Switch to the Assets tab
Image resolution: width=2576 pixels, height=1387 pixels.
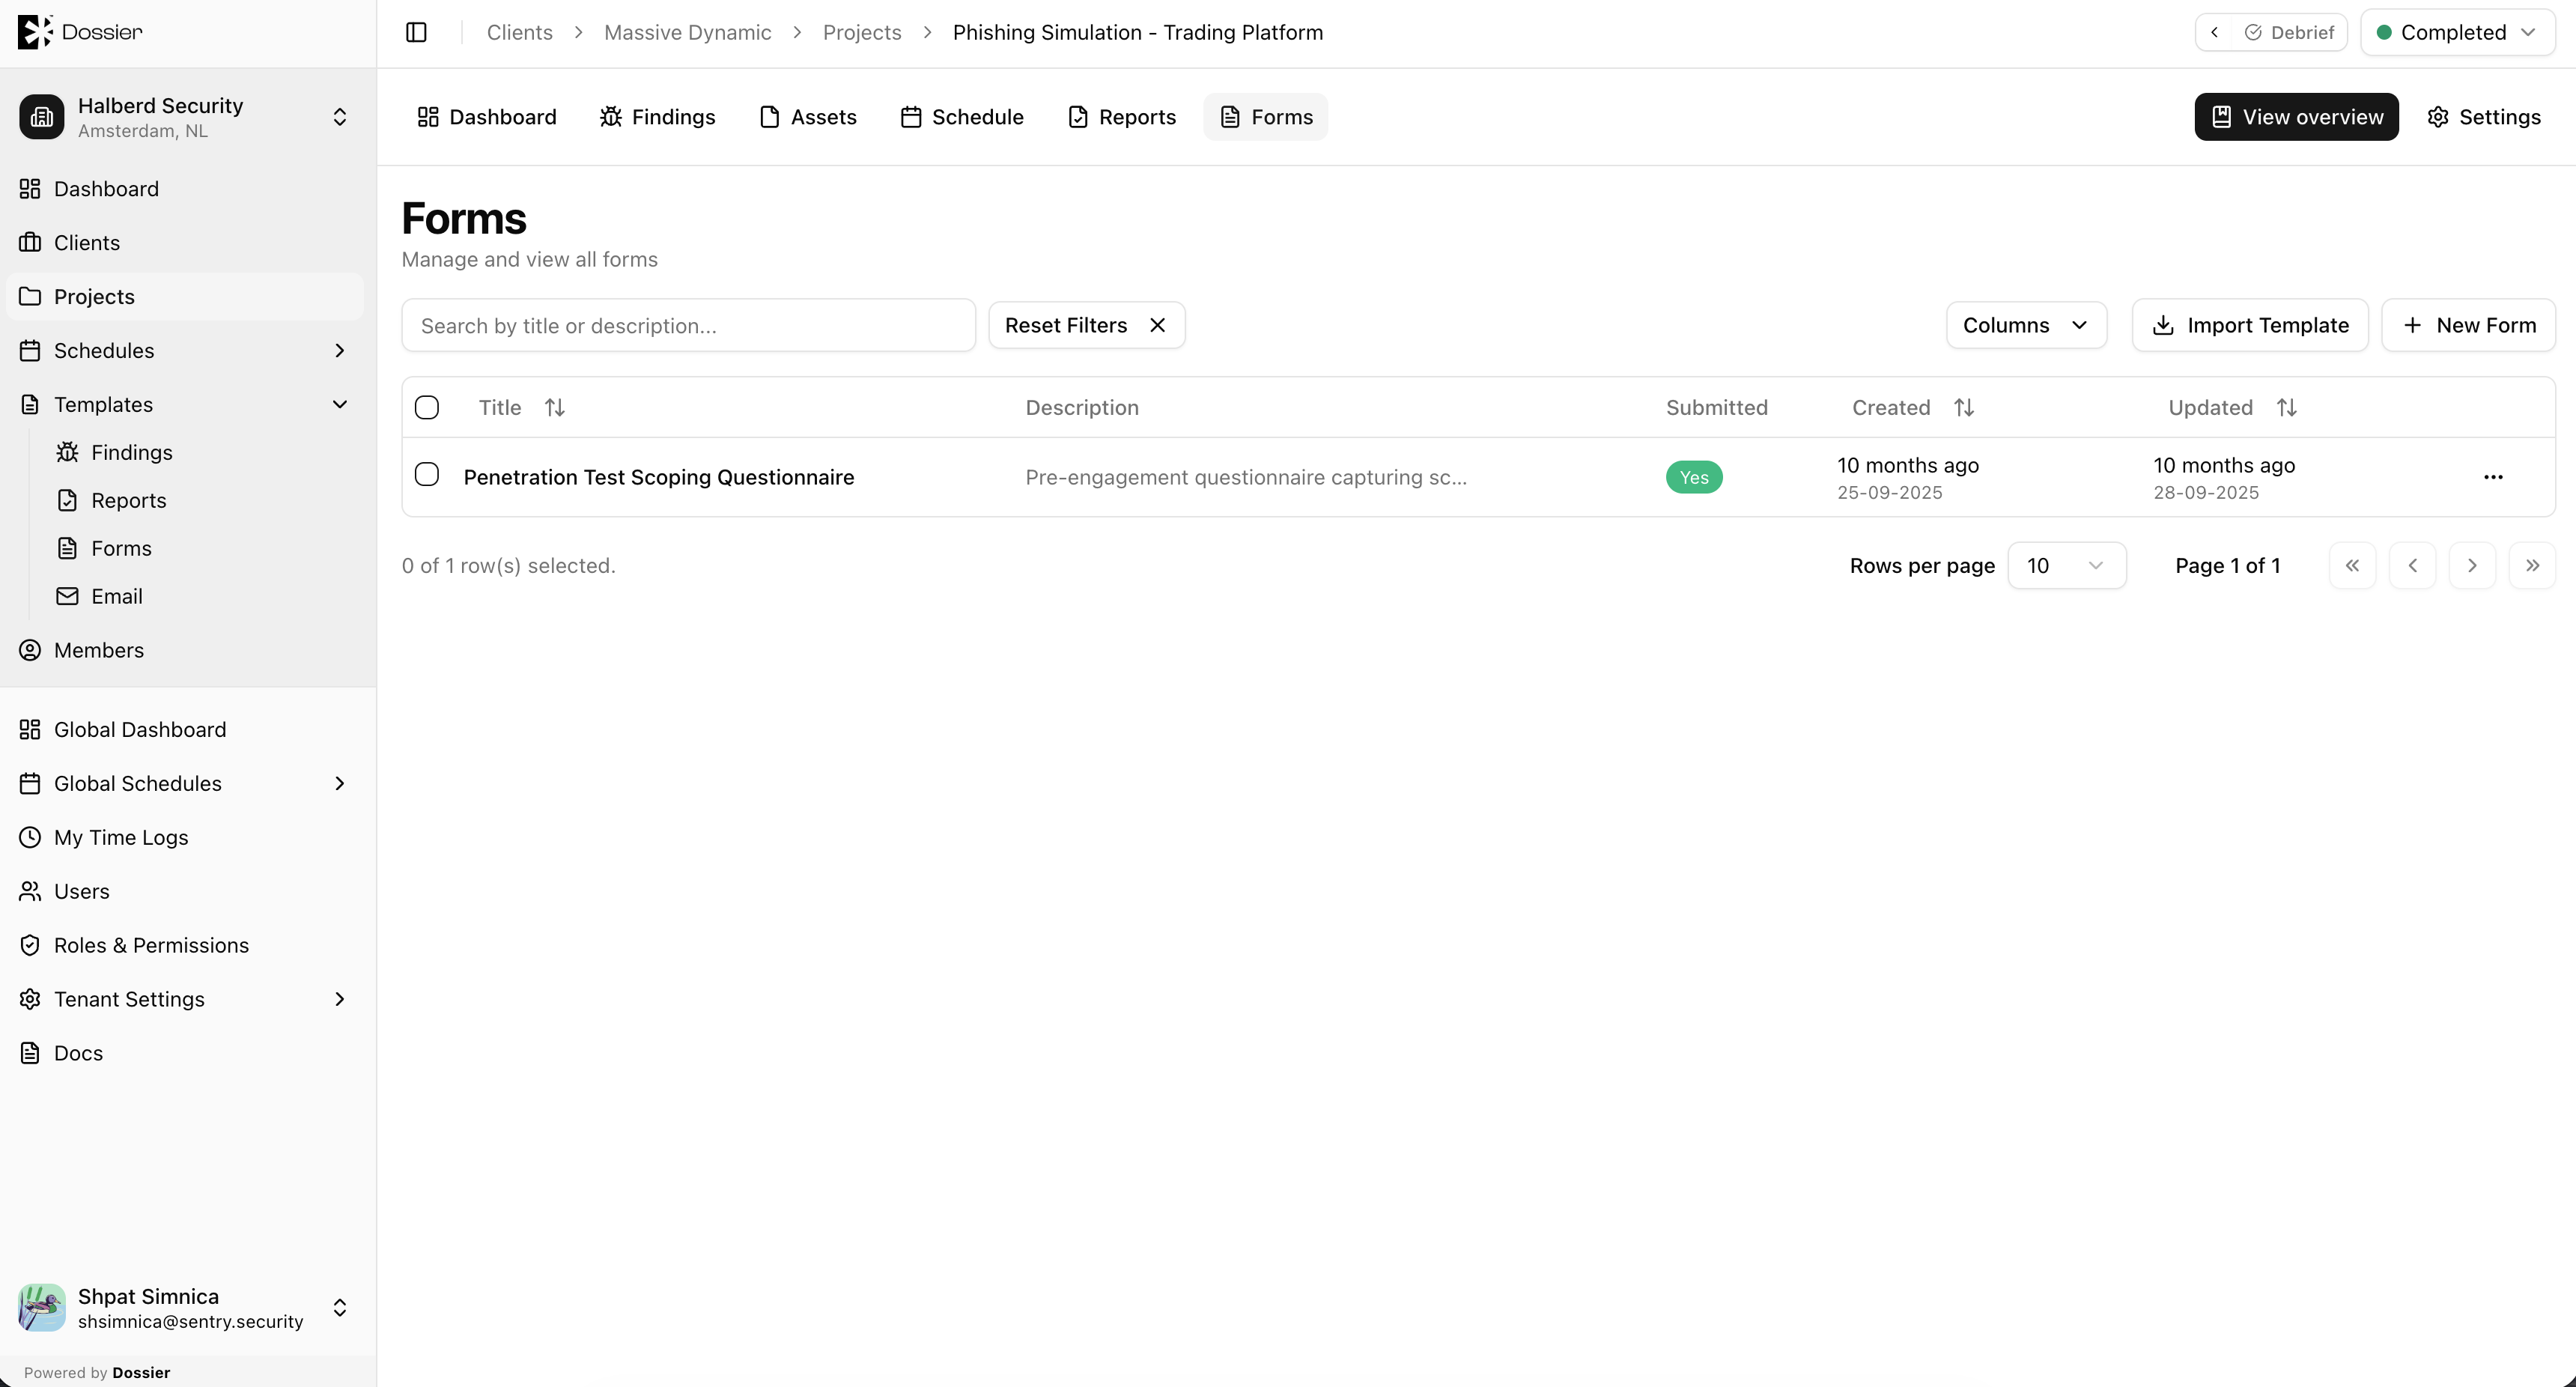coord(808,117)
